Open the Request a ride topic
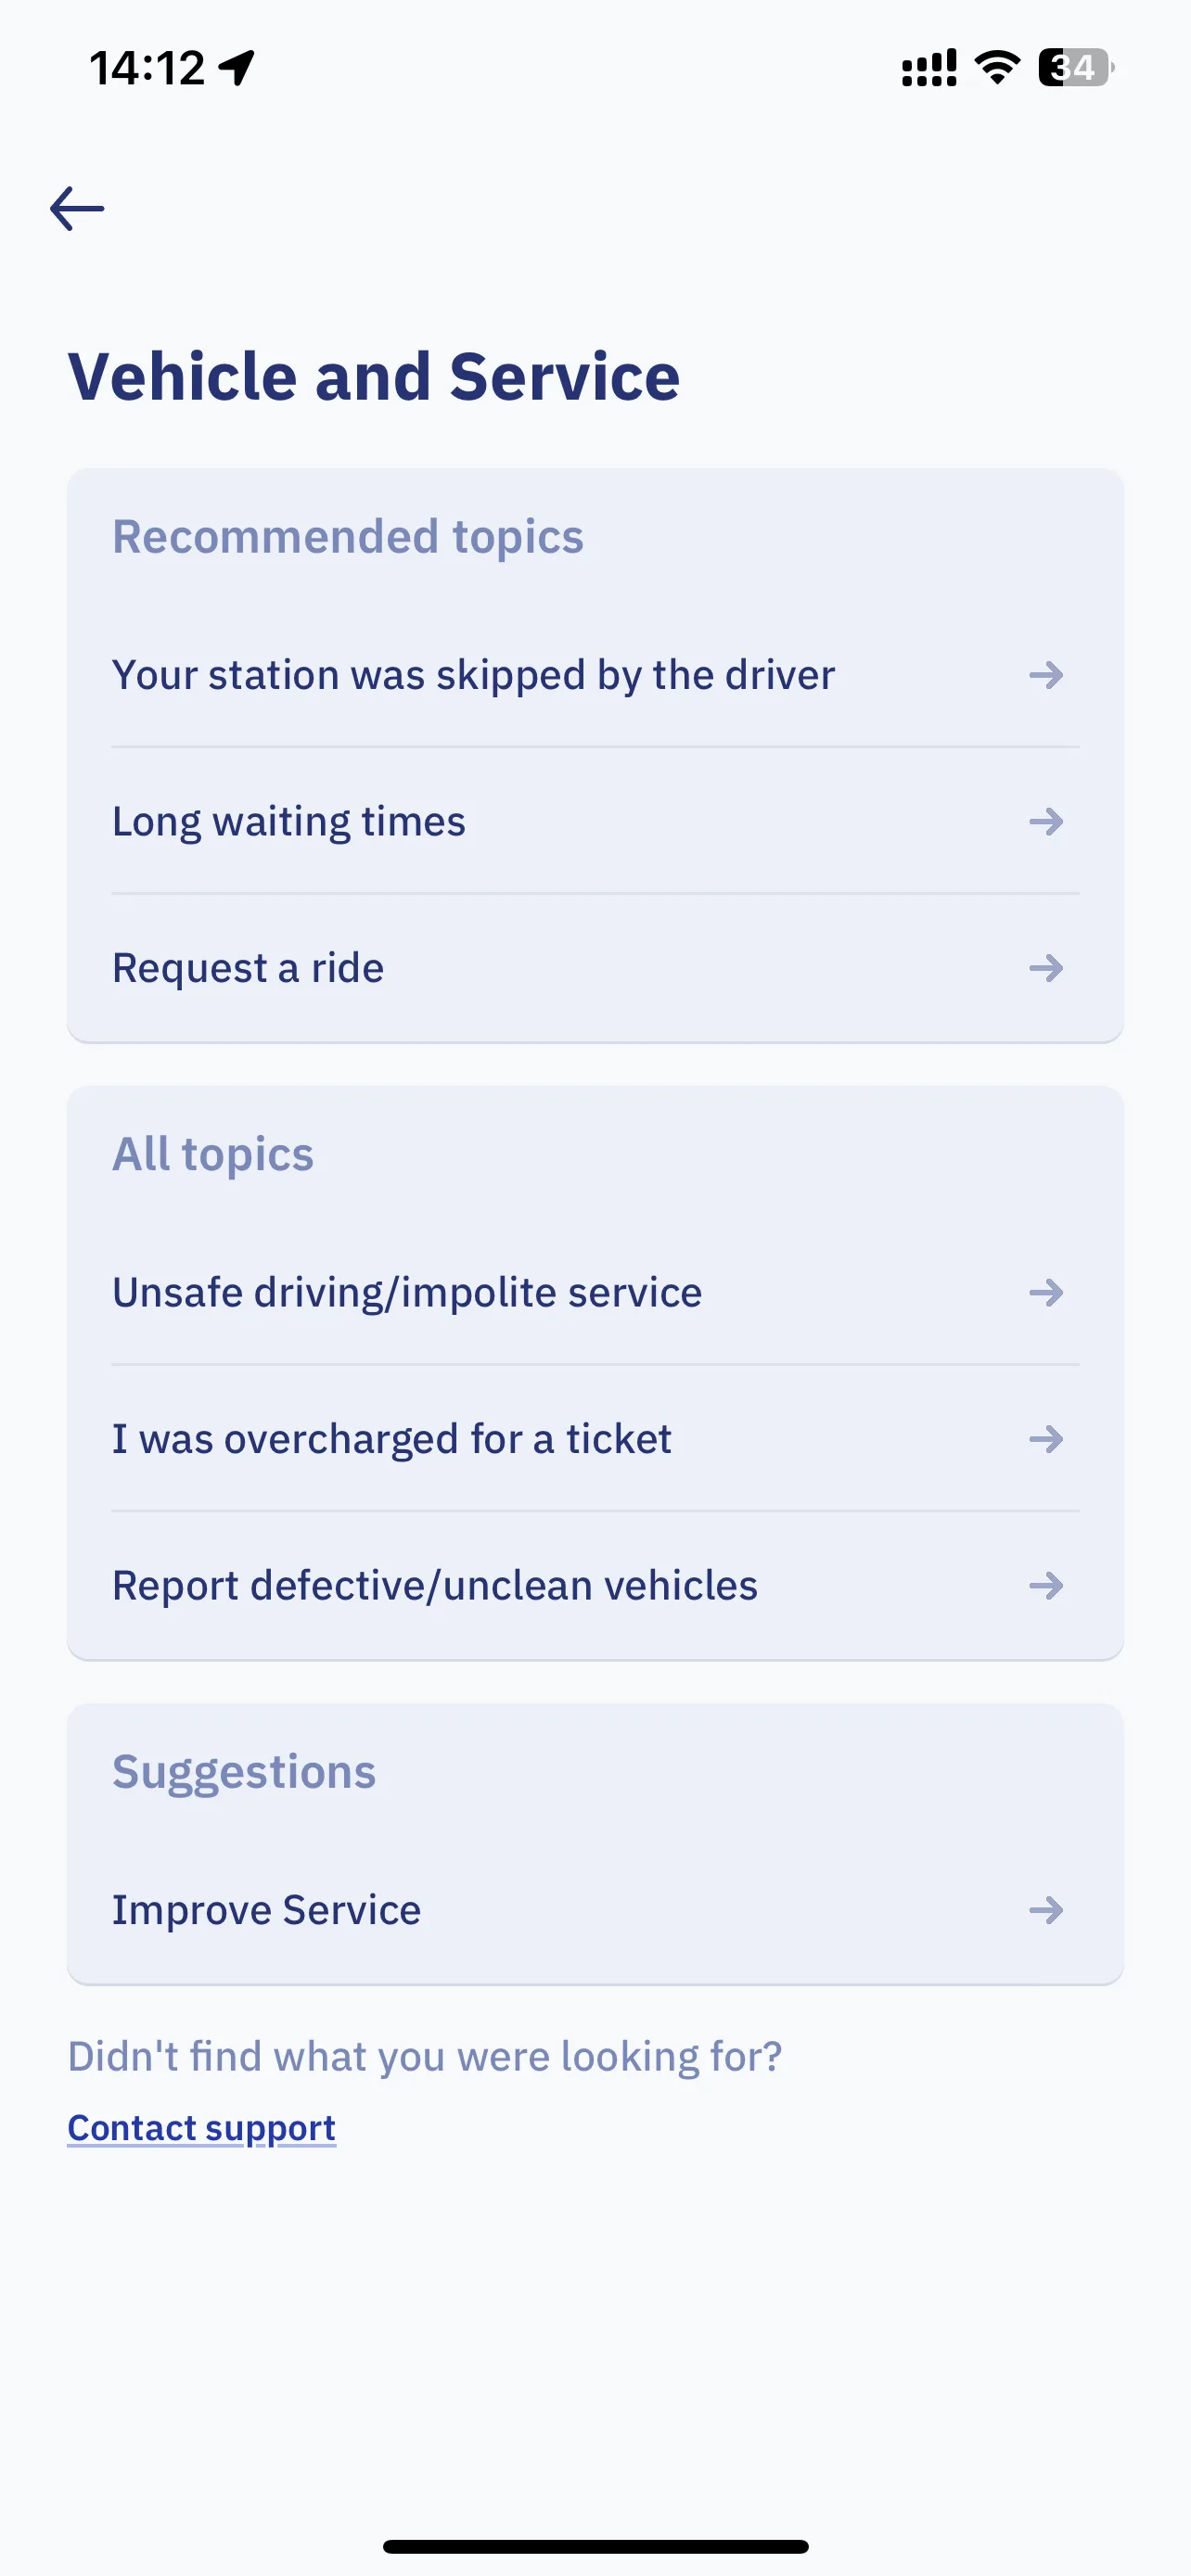 pos(595,968)
